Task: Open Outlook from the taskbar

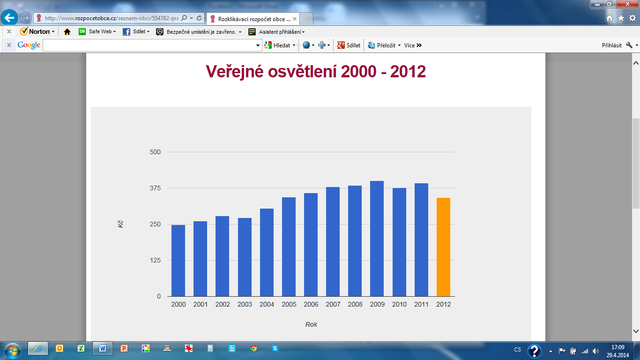Action: 60,349
